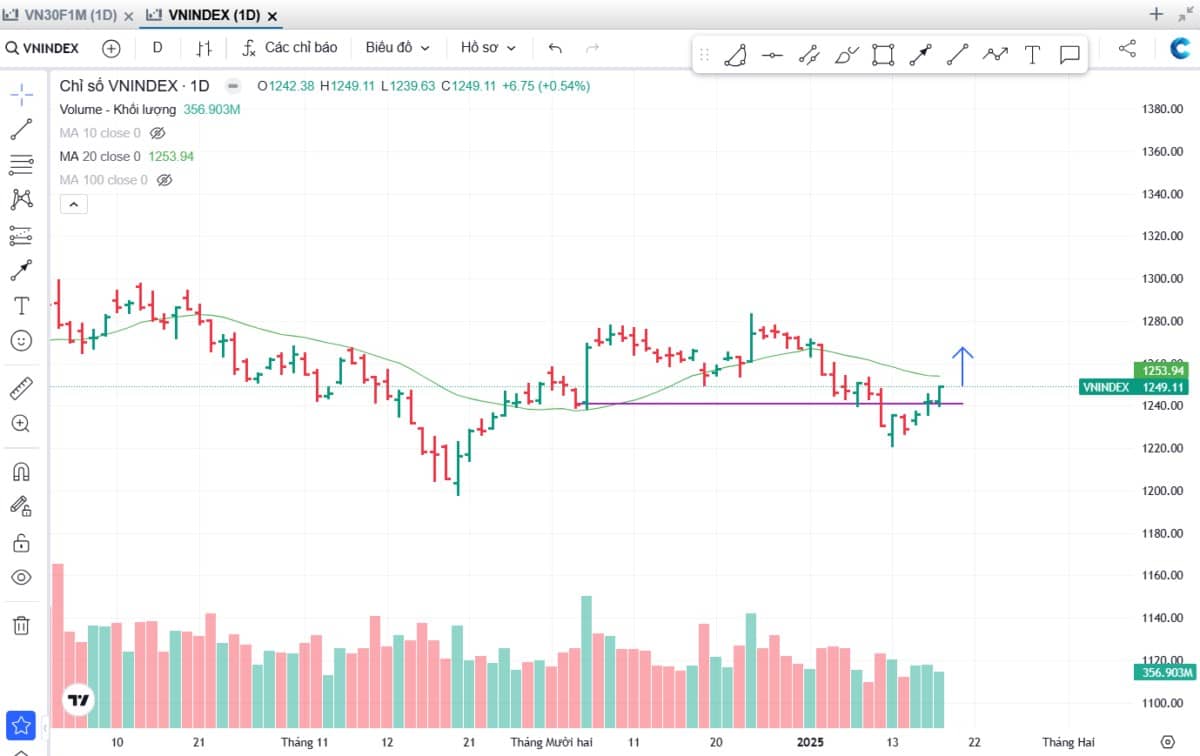Image resolution: width=1200 pixels, height=756 pixels.
Task: Toggle stay in drawing mode
Action: pyautogui.click(x=21, y=506)
